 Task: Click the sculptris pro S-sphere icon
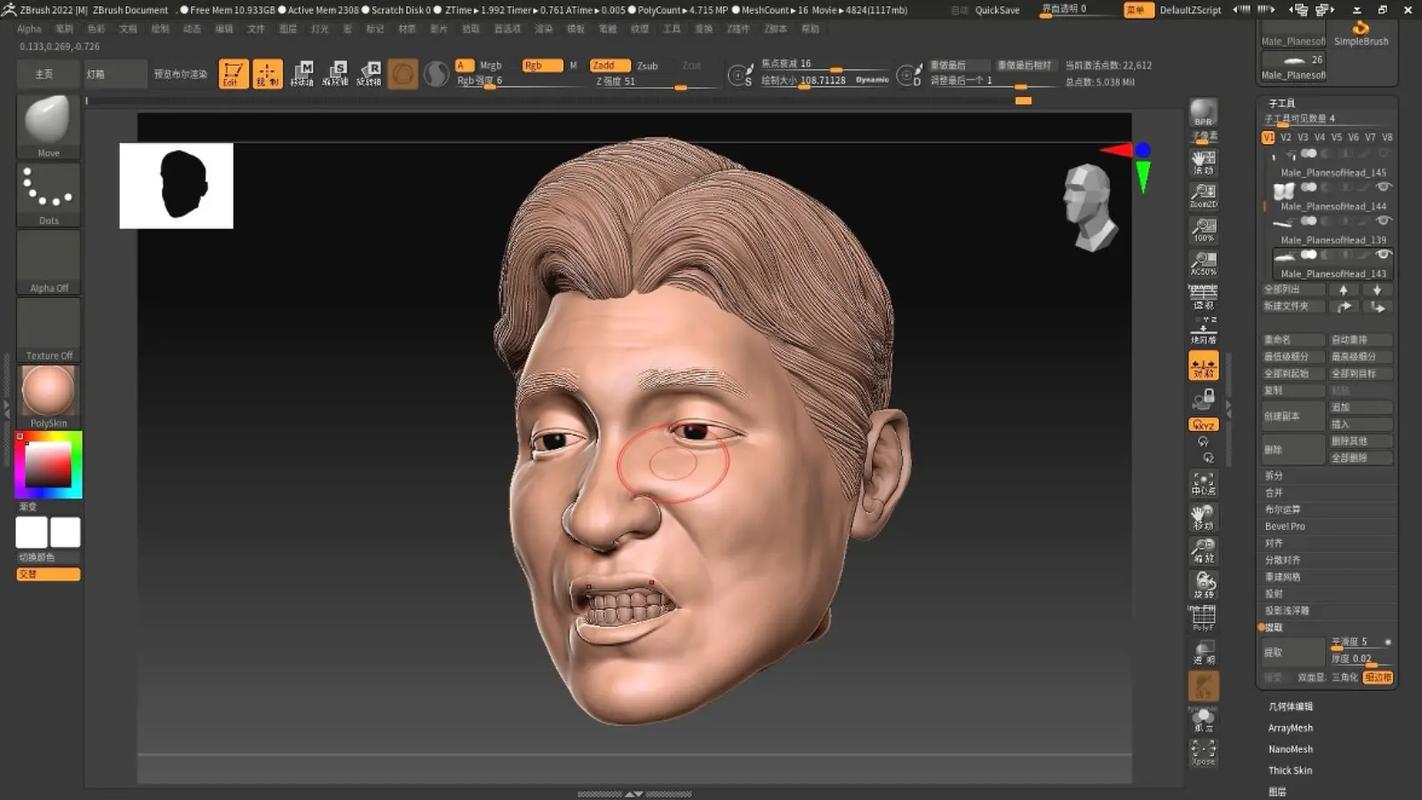tap(437, 74)
